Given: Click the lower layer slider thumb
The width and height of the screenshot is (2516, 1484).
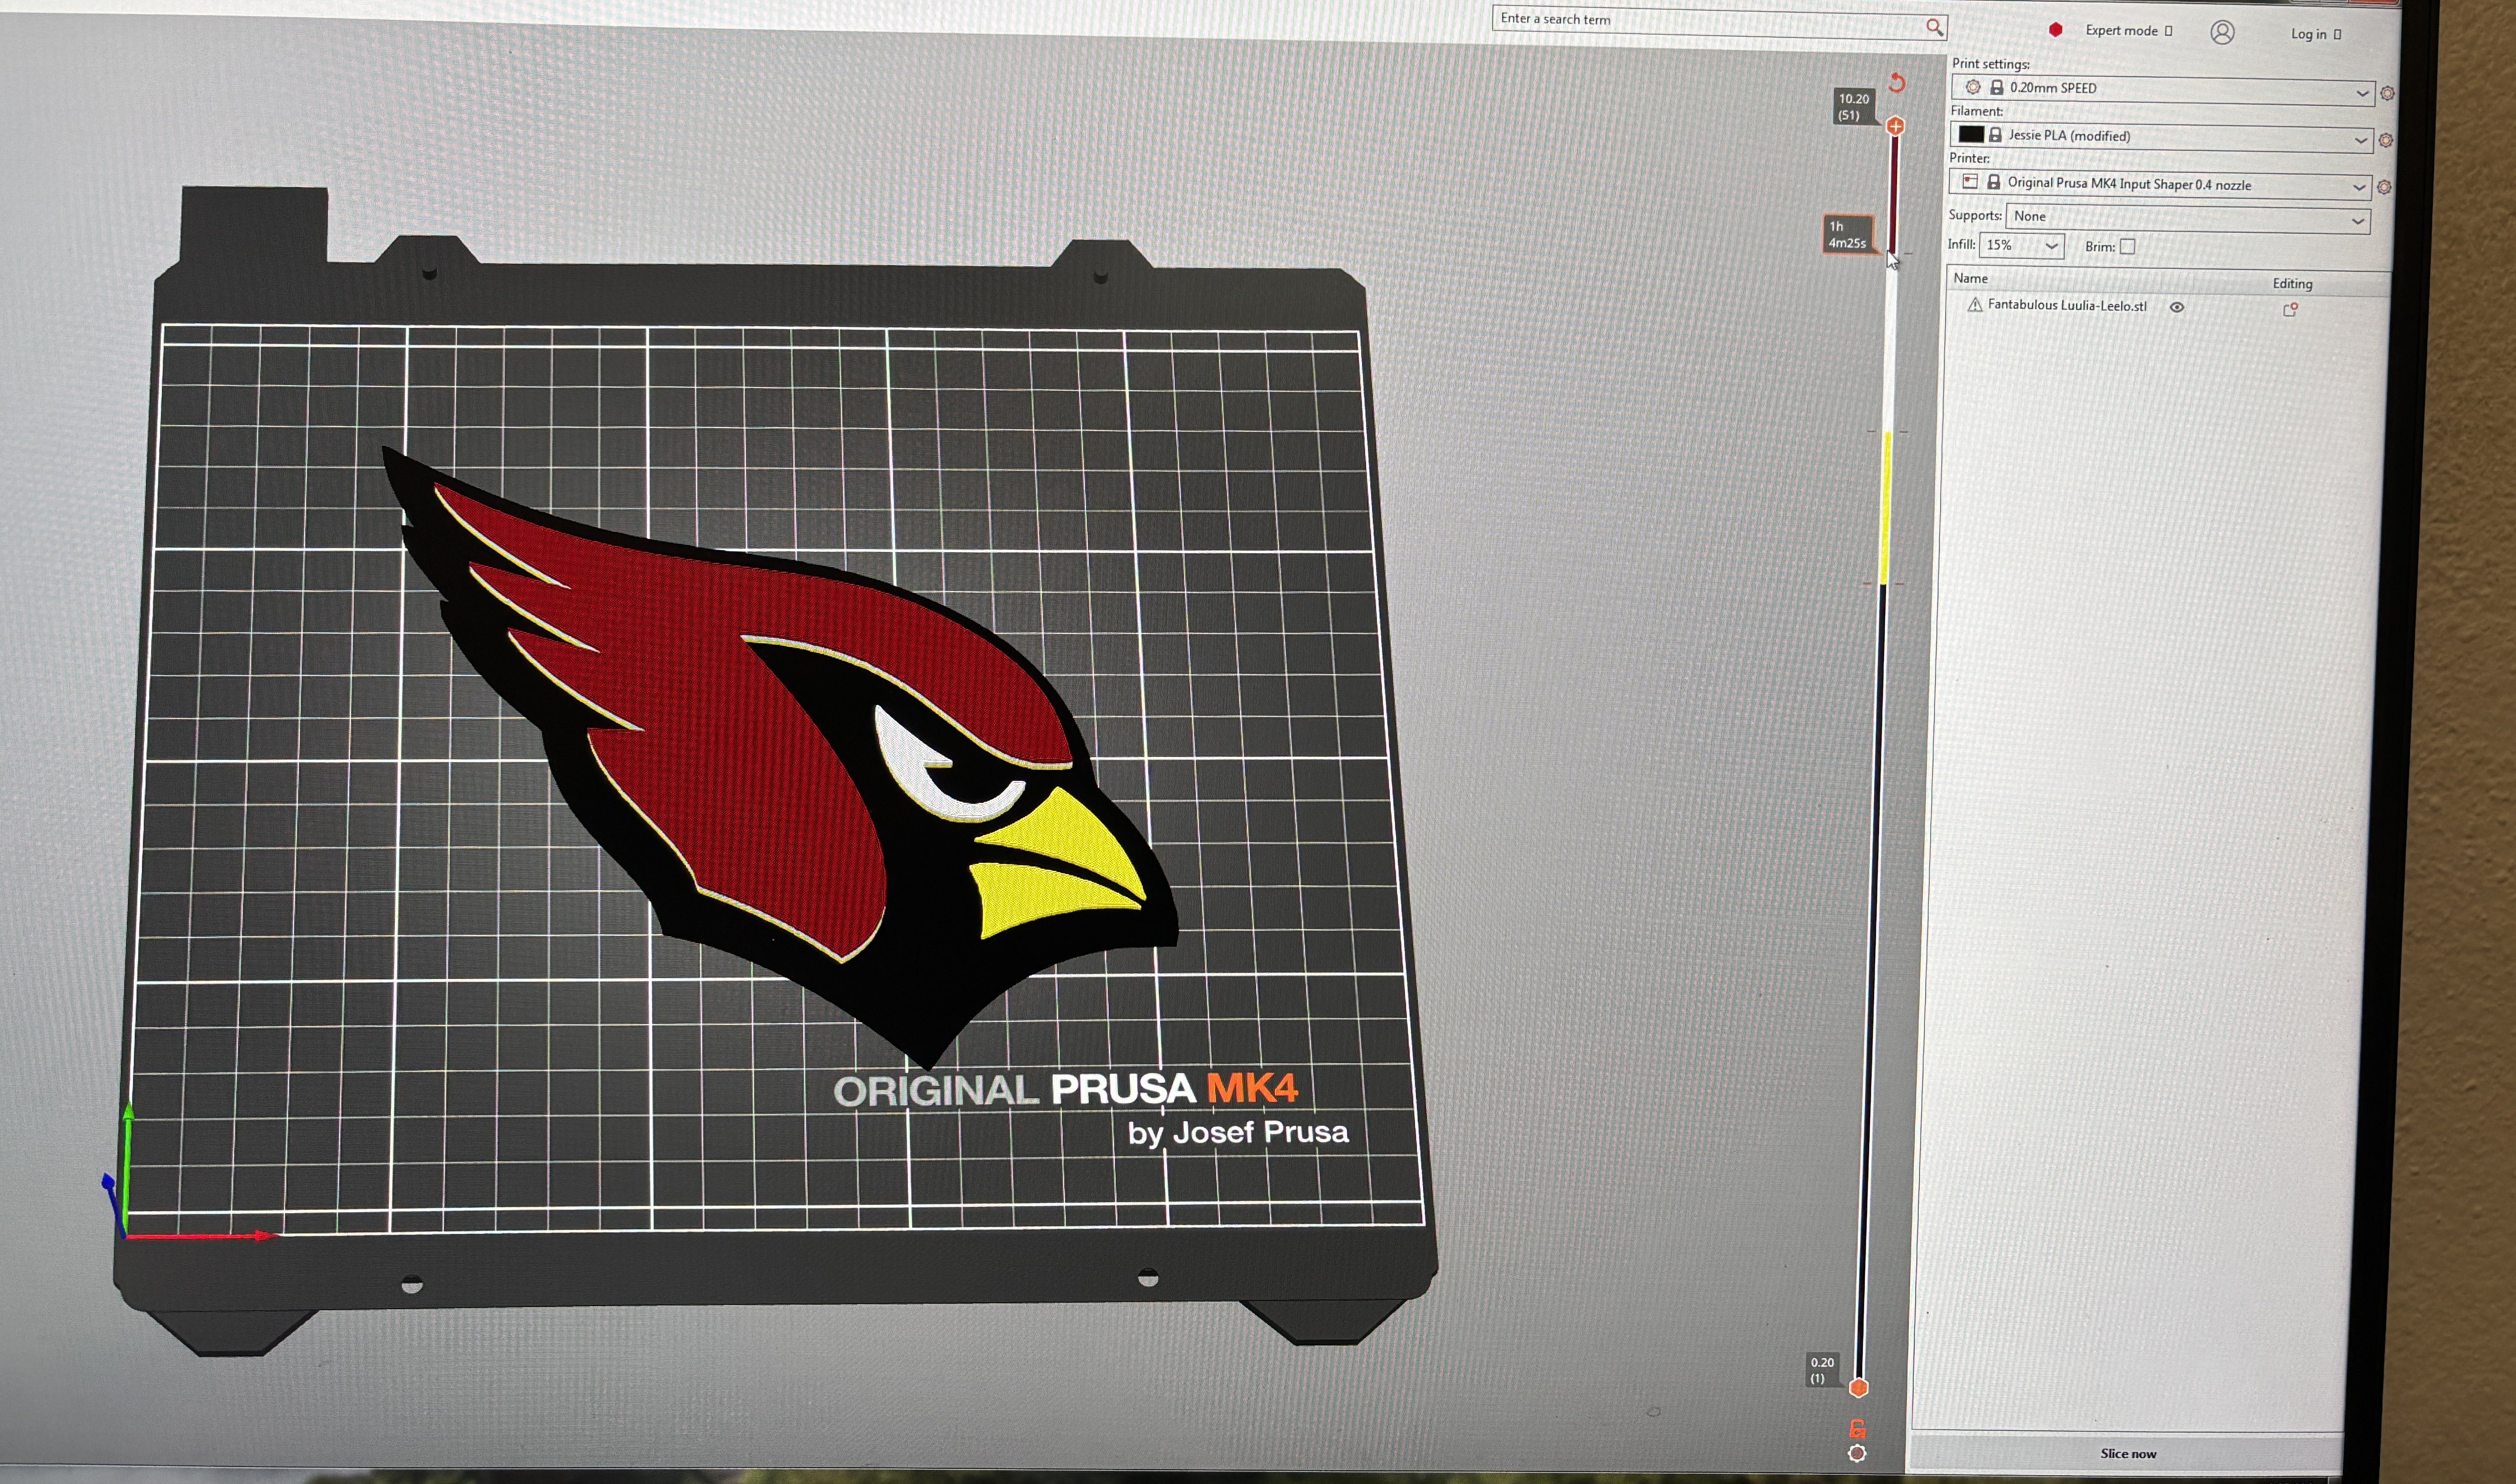Looking at the screenshot, I should (x=1858, y=1388).
